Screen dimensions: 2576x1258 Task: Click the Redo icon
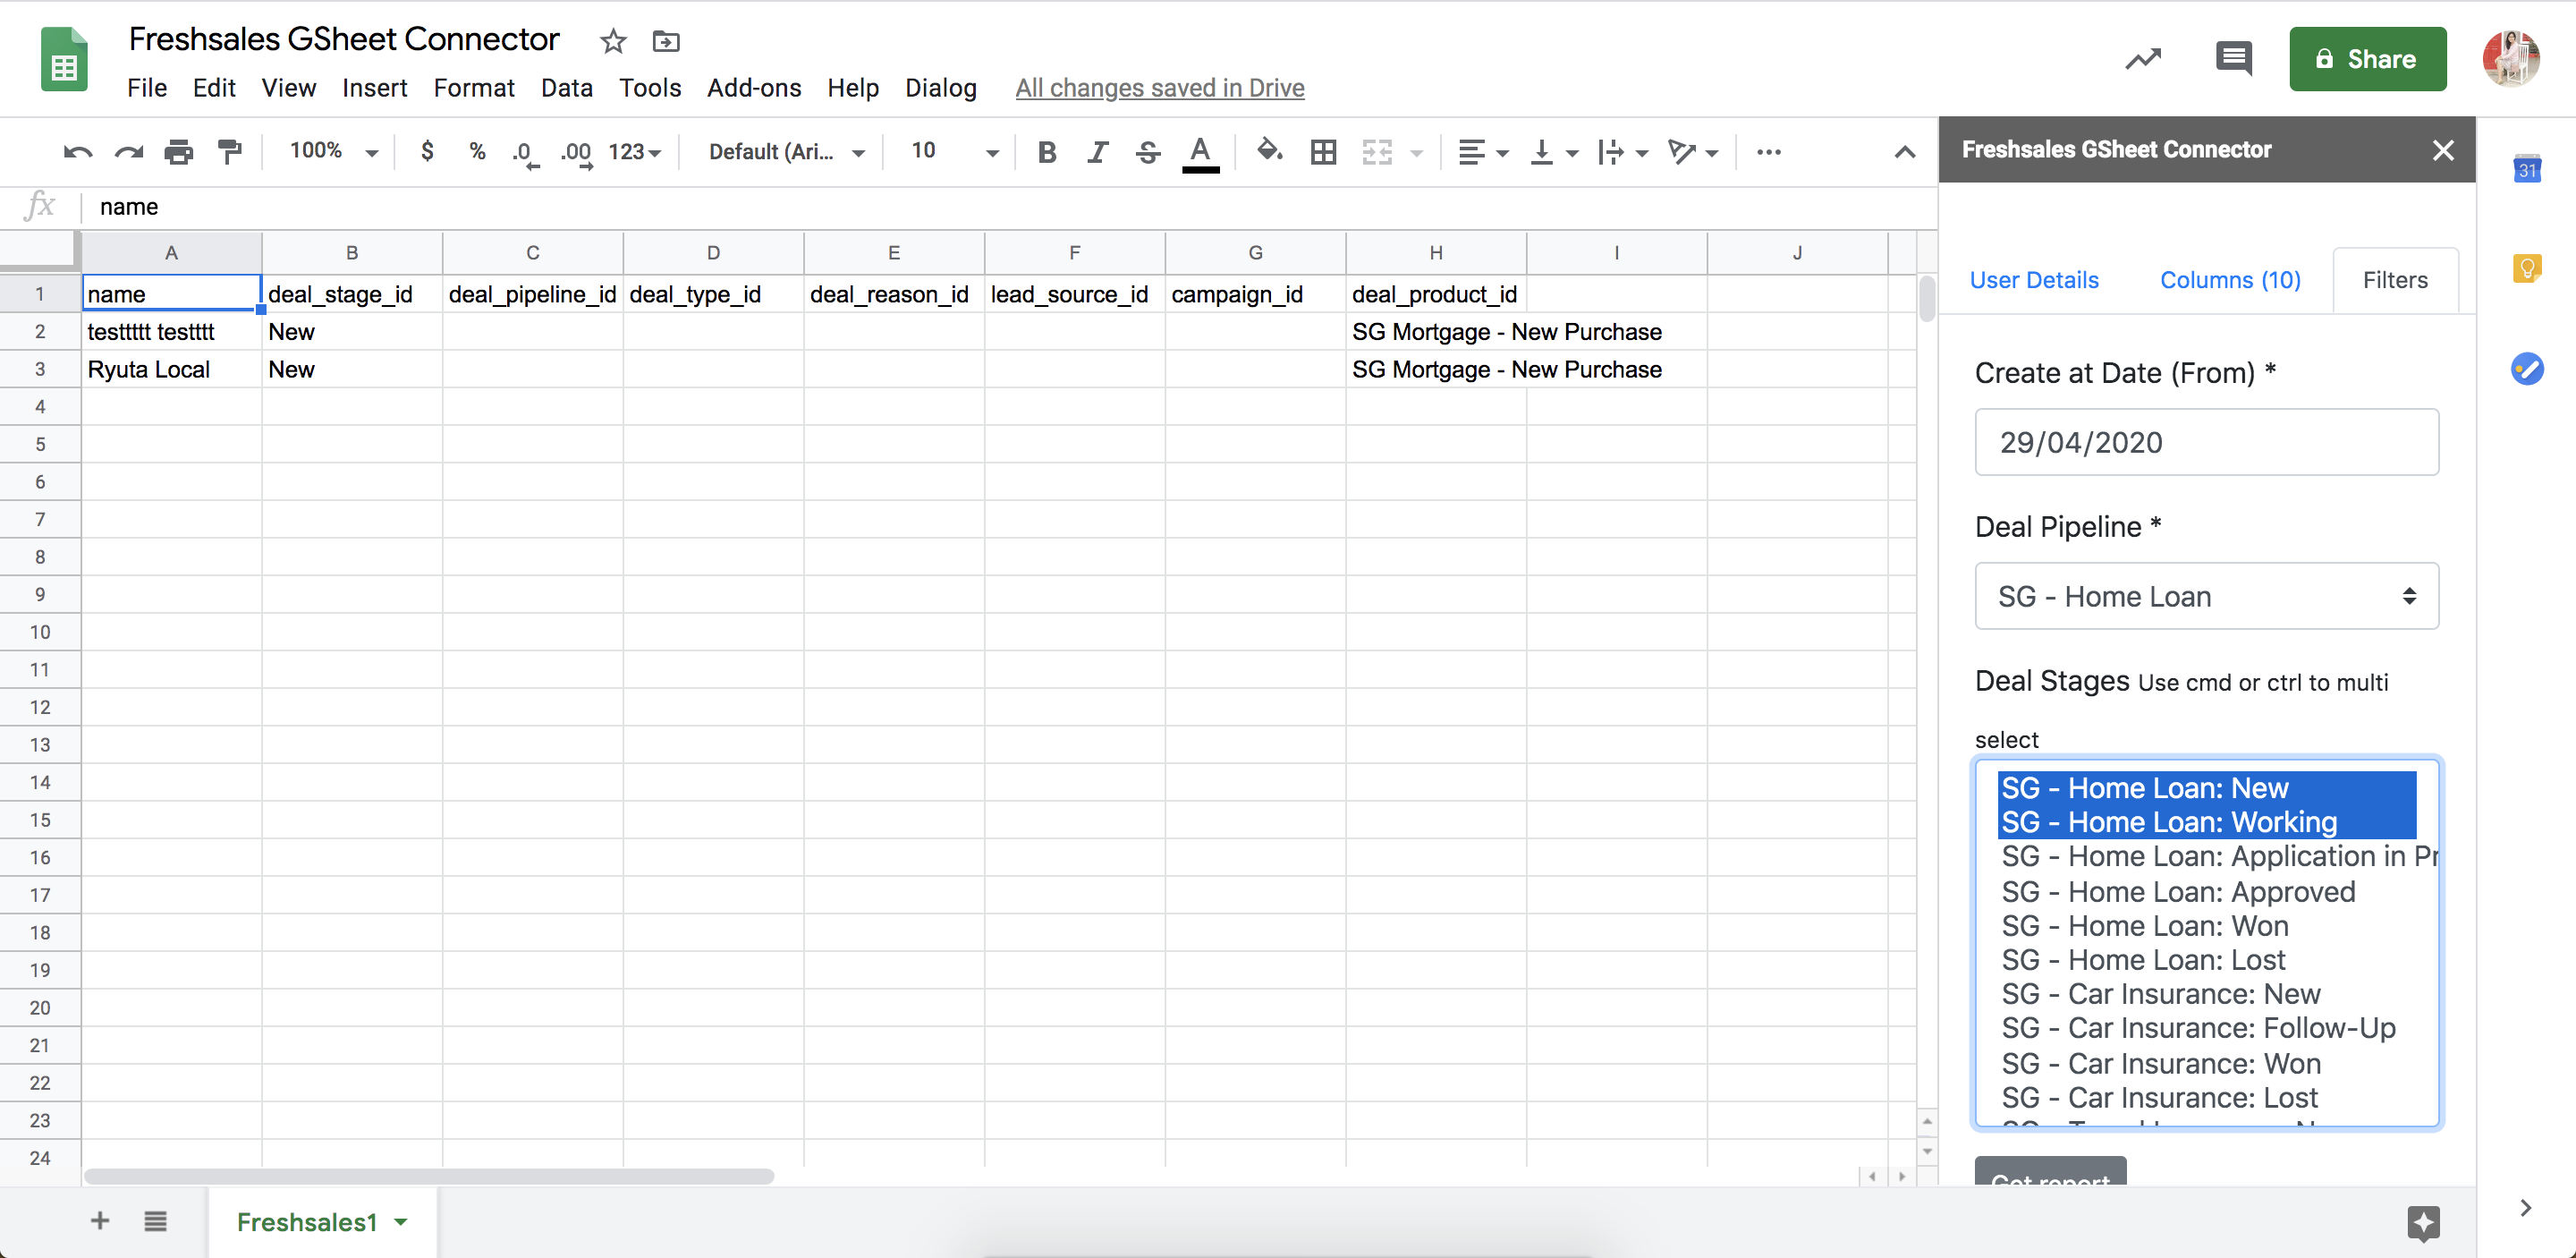pyautogui.click(x=129, y=152)
